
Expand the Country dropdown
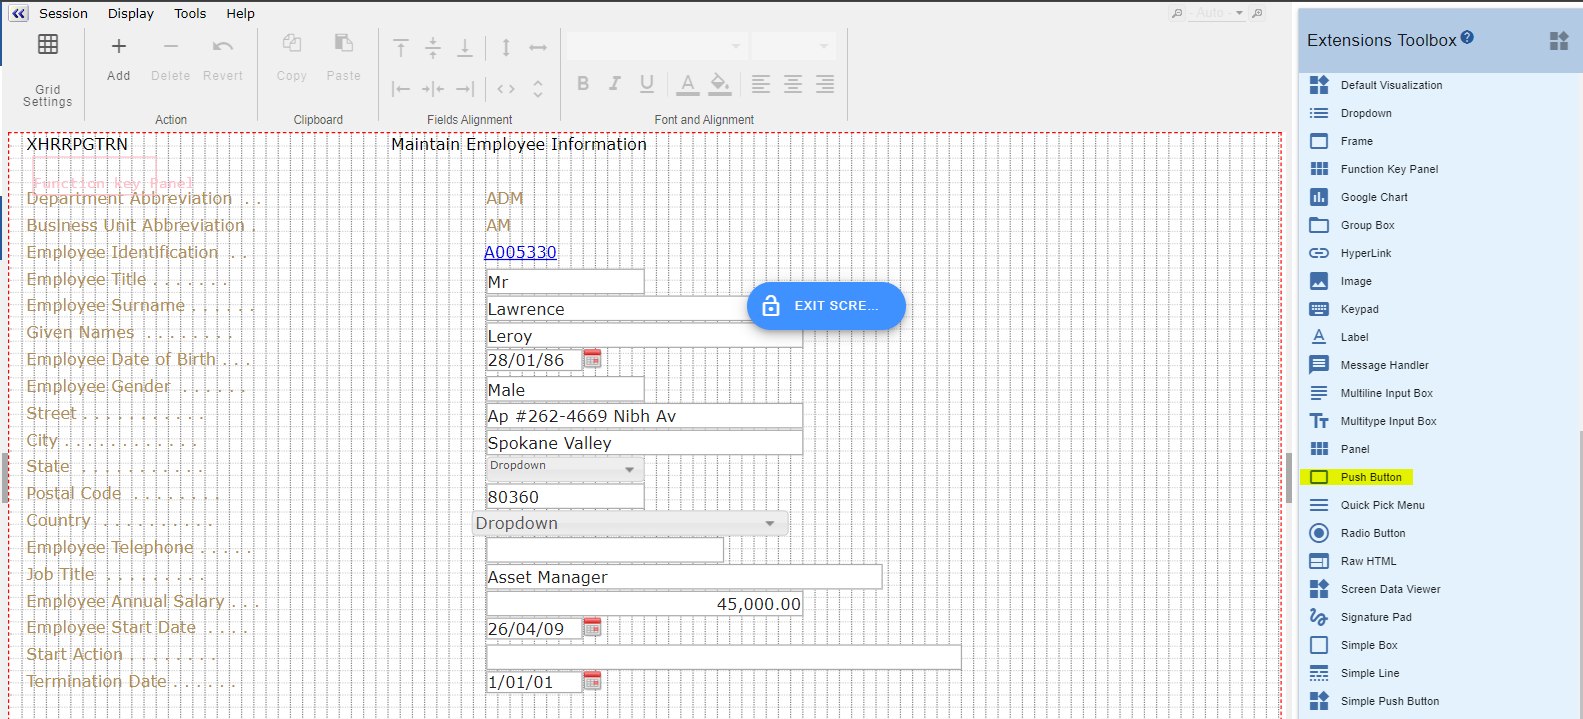(x=769, y=523)
